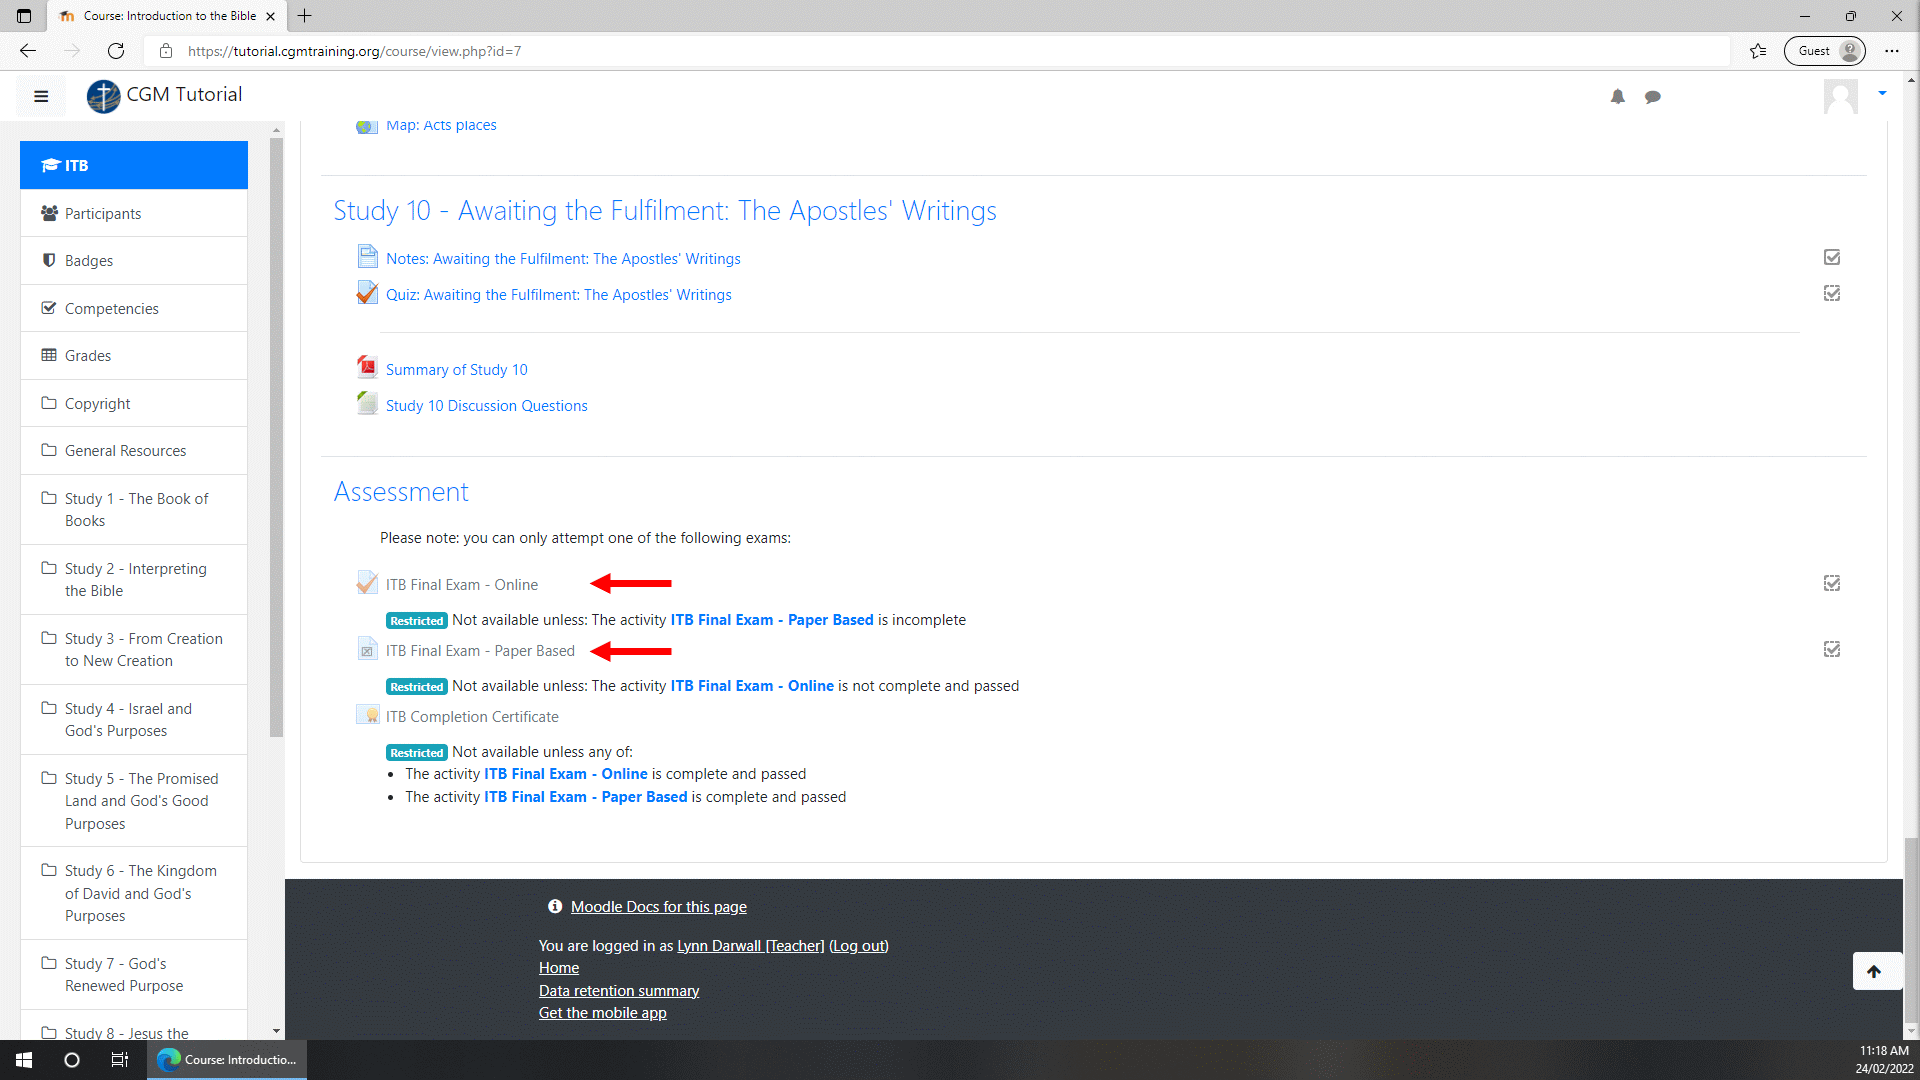The height and width of the screenshot is (1080, 1920).
Task: Open the Notes page icon for Study 10
Action: coord(367,257)
